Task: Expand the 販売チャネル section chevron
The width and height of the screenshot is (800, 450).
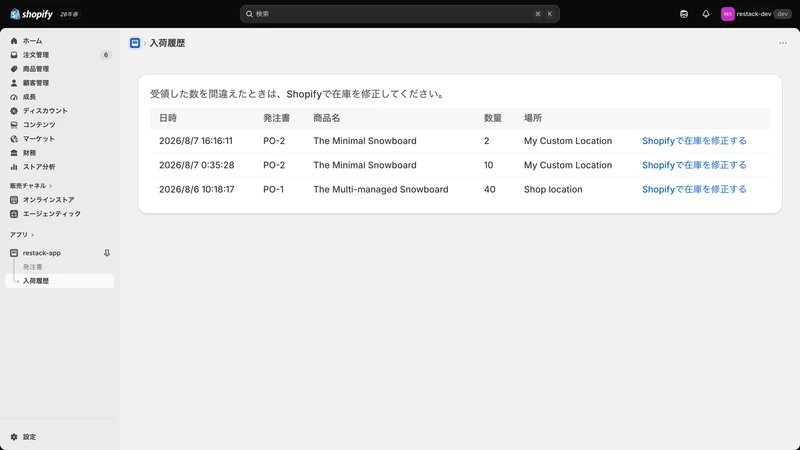Action: click(x=51, y=186)
